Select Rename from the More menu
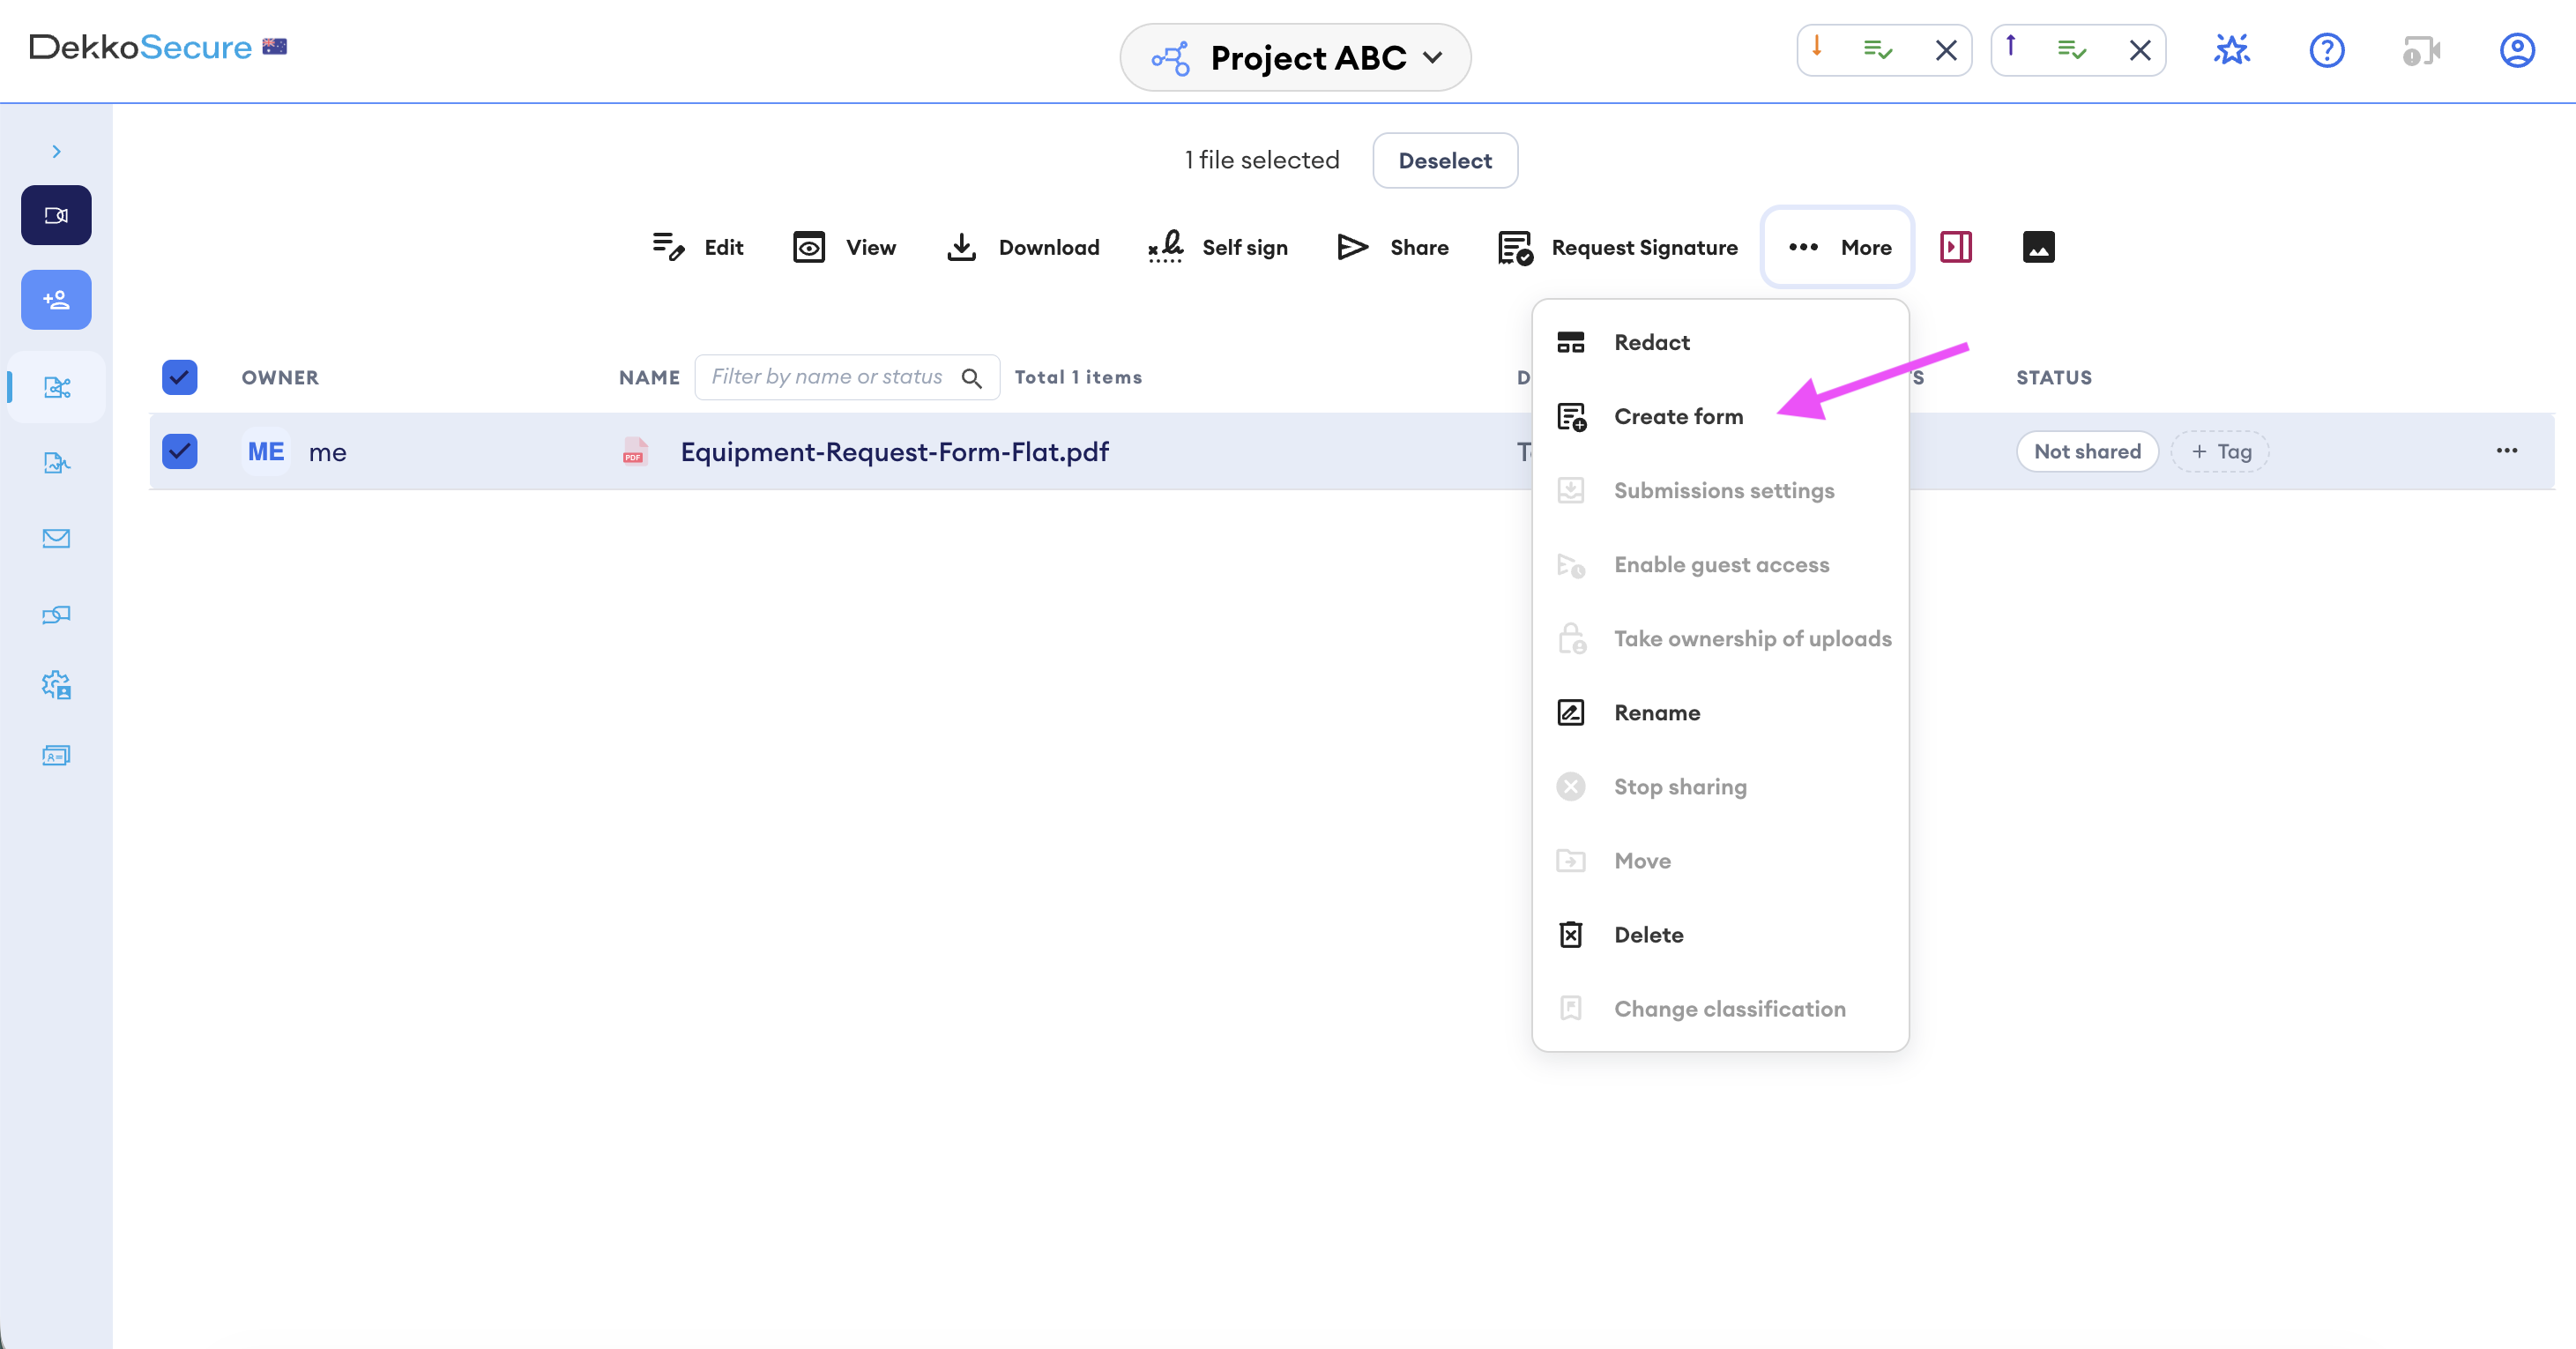2576x1349 pixels. pos(1720,712)
